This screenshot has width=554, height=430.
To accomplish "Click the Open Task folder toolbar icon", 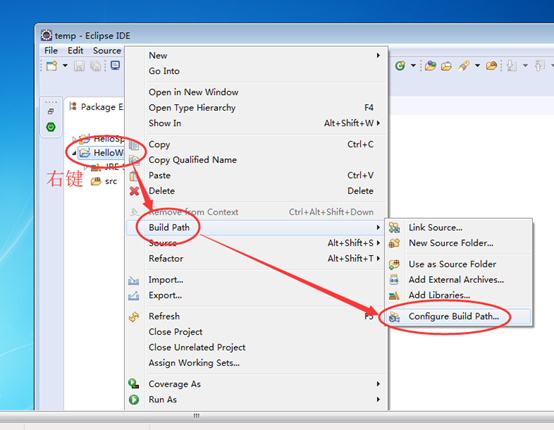I will click(491, 66).
